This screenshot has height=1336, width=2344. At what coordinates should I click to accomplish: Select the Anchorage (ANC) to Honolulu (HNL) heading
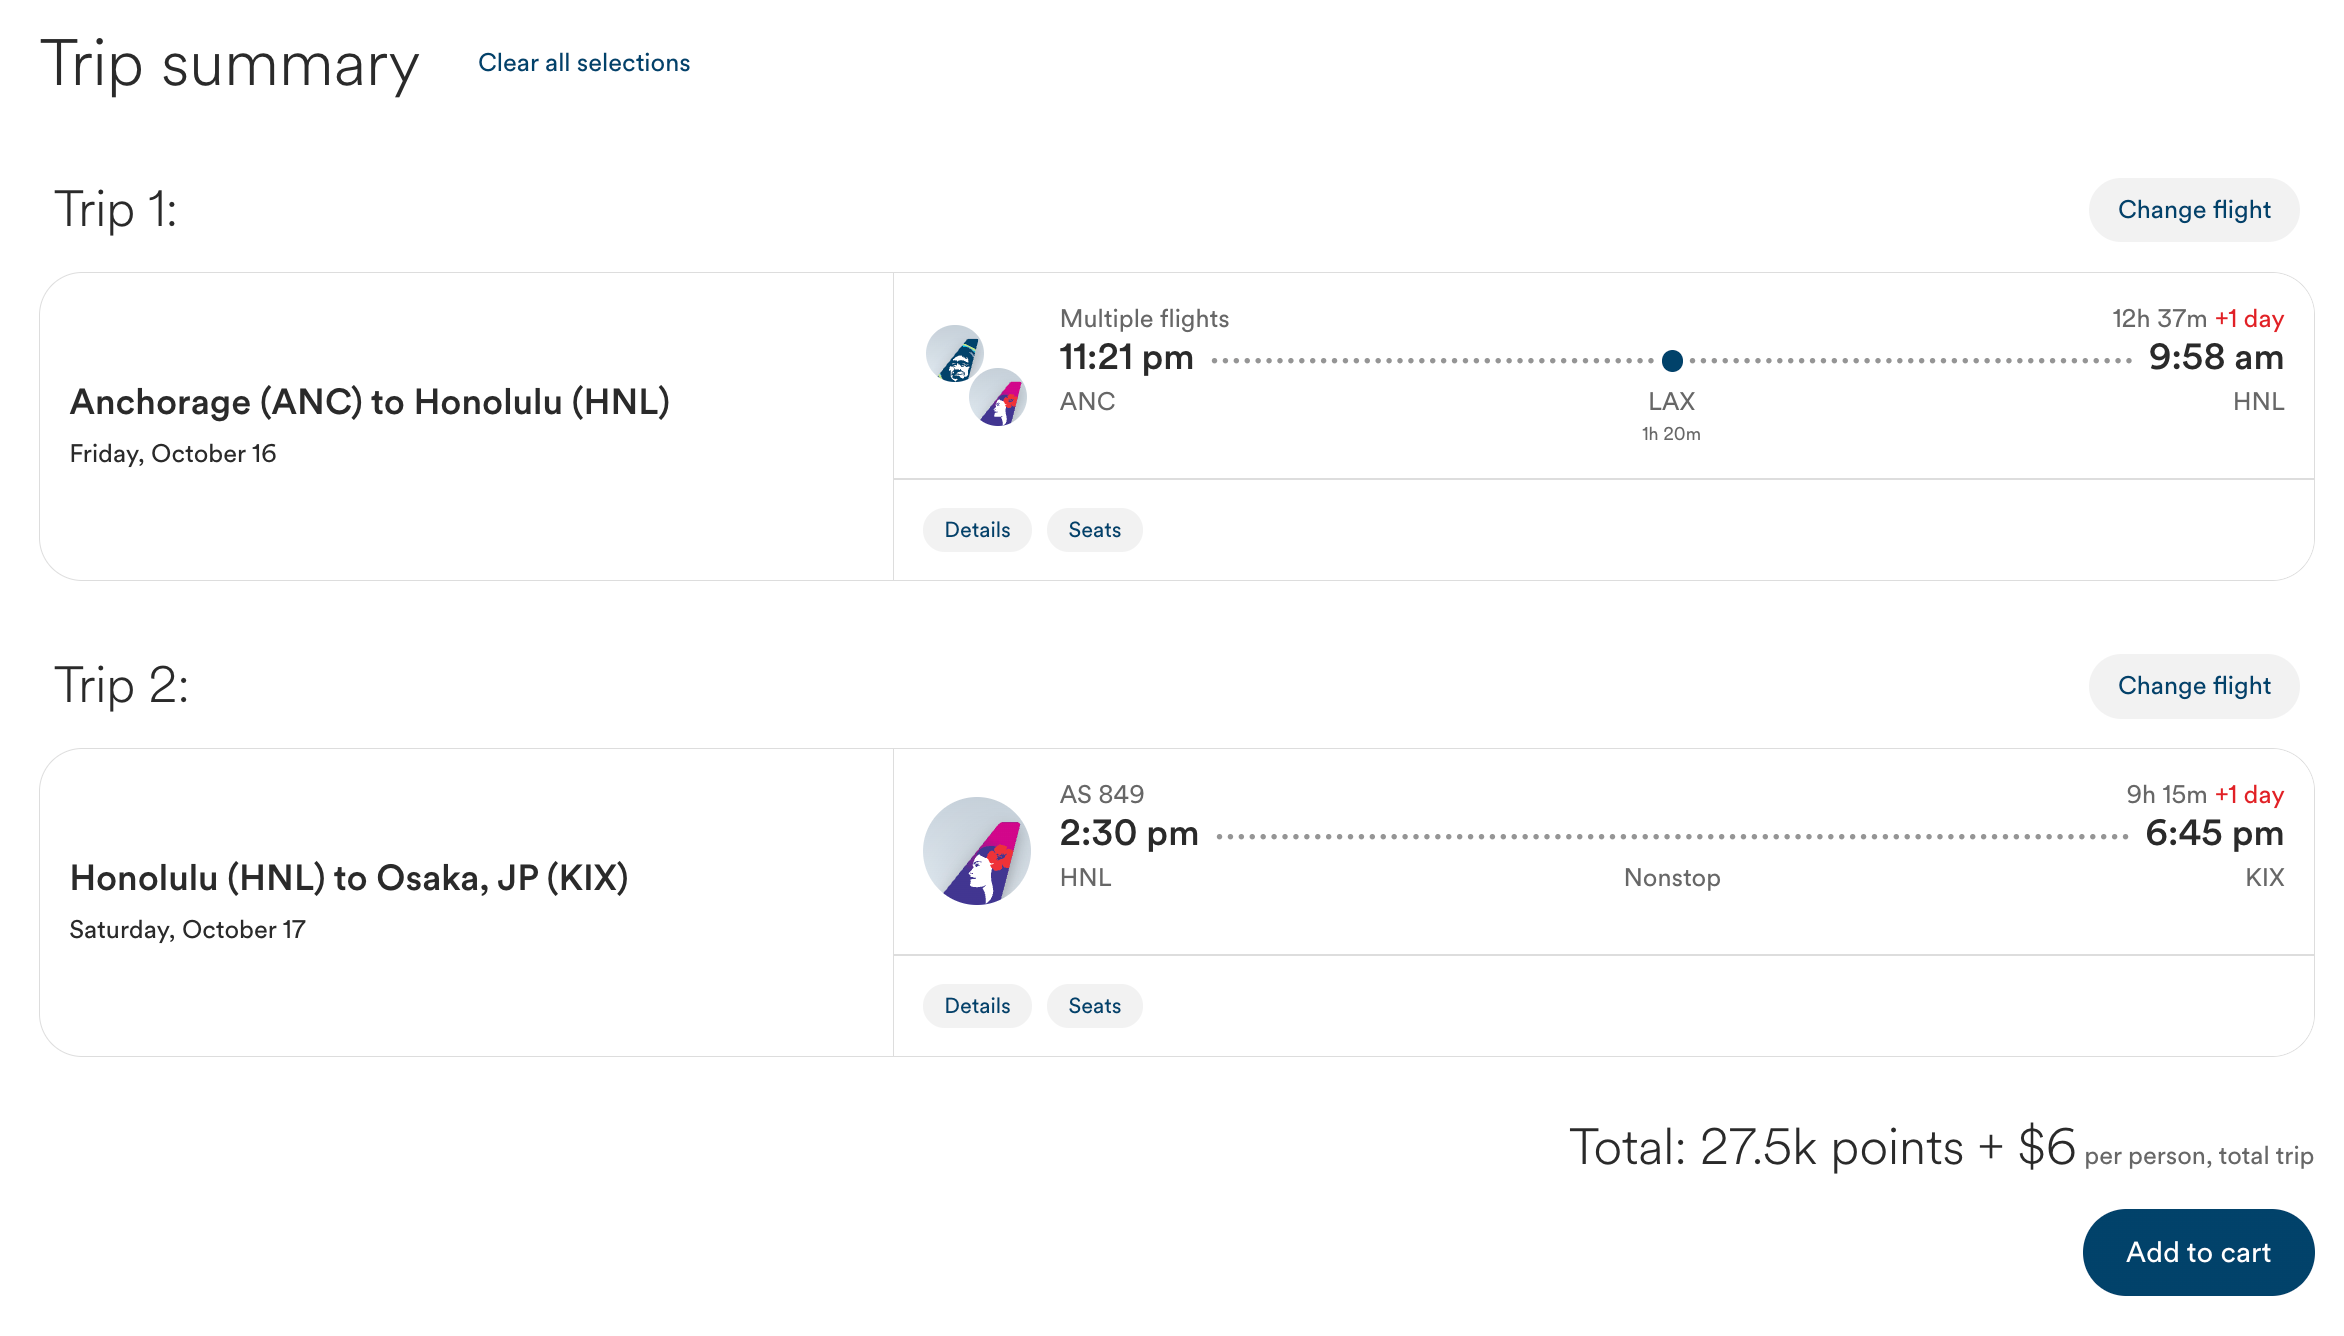coord(370,402)
